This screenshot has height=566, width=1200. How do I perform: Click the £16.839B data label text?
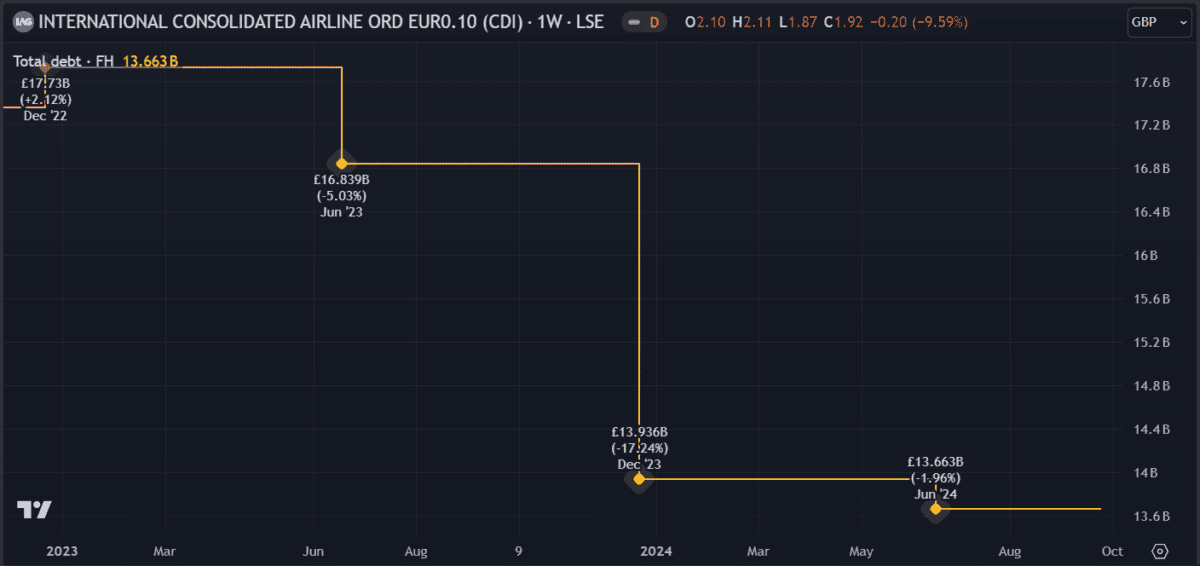[x=341, y=180]
